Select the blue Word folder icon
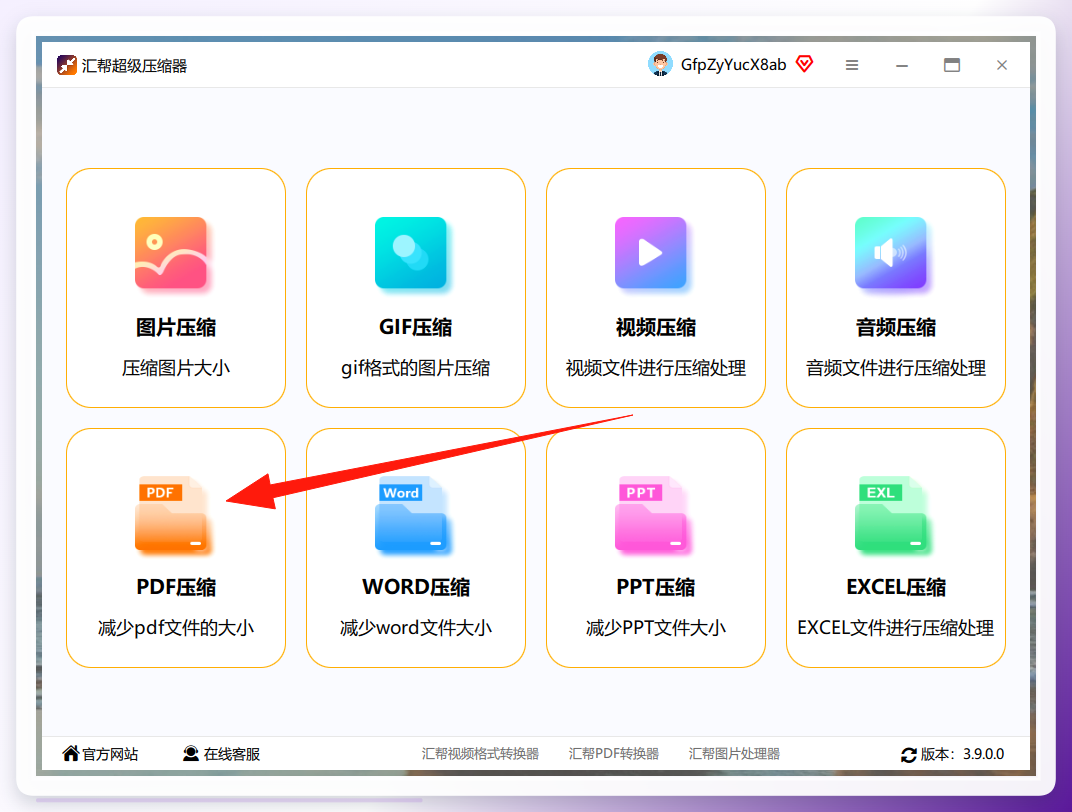Viewport: 1072px width, 812px height. click(x=411, y=513)
